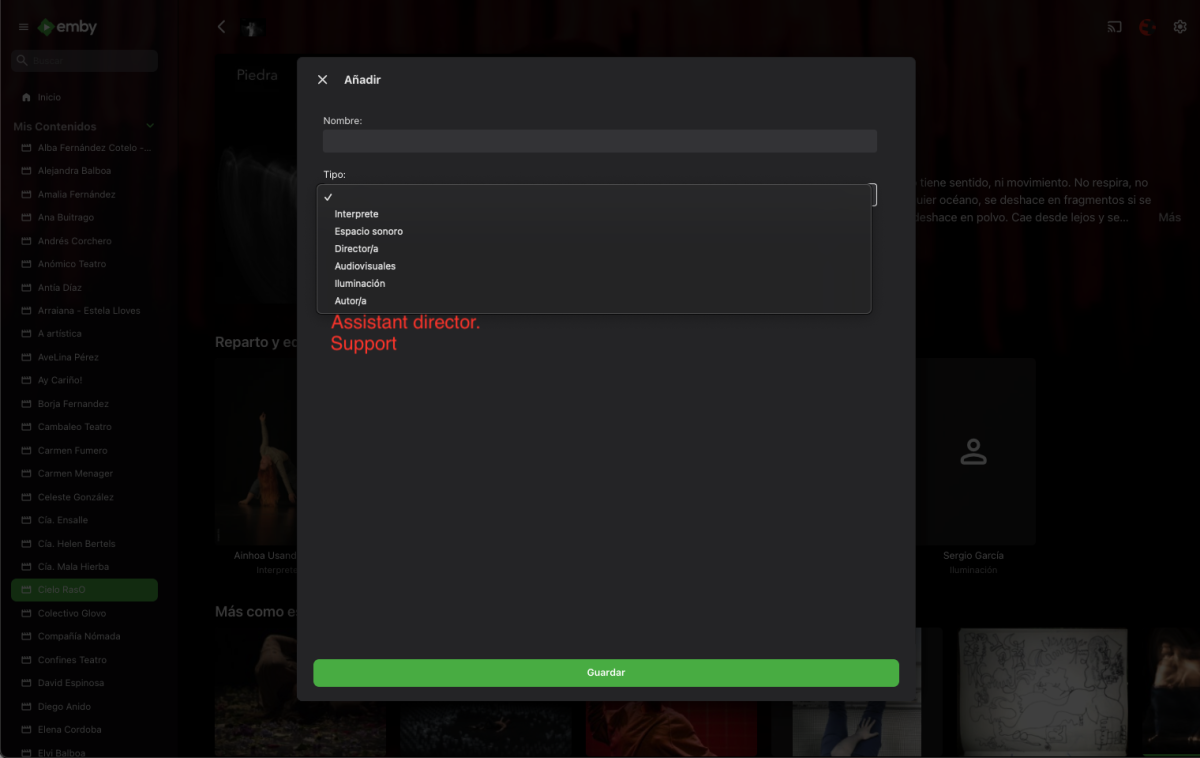This screenshot has height=758, width=1200.
Task: Save with the Guardar button
Action: pos(606,673)
